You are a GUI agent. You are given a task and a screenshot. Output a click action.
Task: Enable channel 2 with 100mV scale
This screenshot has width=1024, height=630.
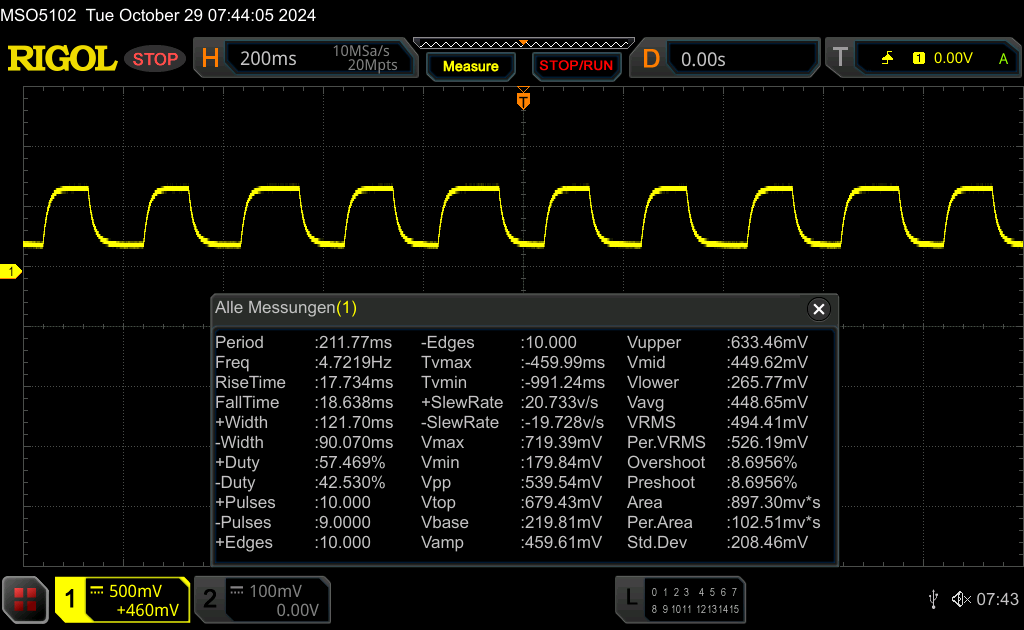tap(262, 599)
